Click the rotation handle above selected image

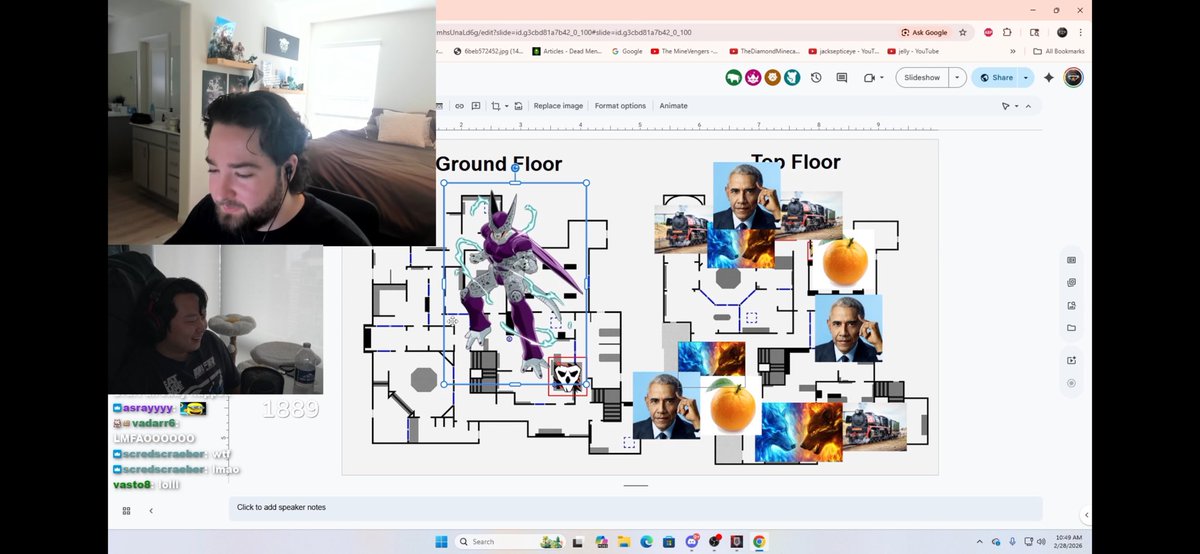coord(515,168)
